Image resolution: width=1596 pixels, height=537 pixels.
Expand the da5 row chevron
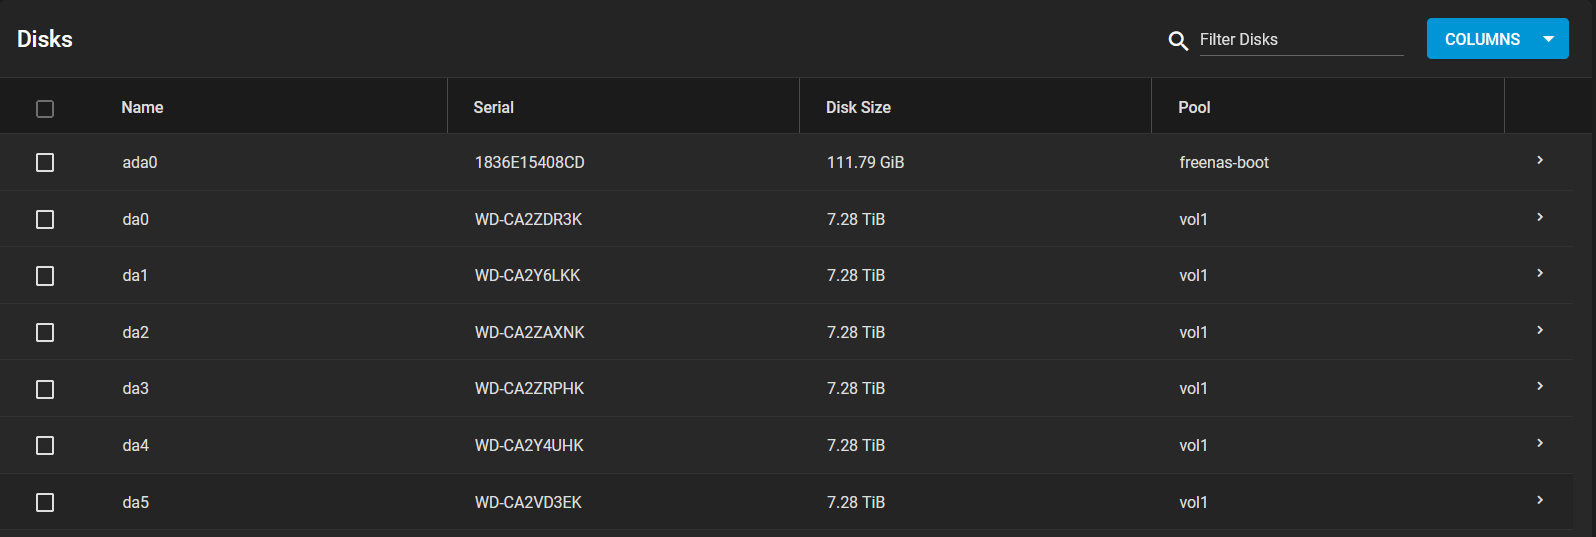pyautogui.click(x=1540, y=500)
